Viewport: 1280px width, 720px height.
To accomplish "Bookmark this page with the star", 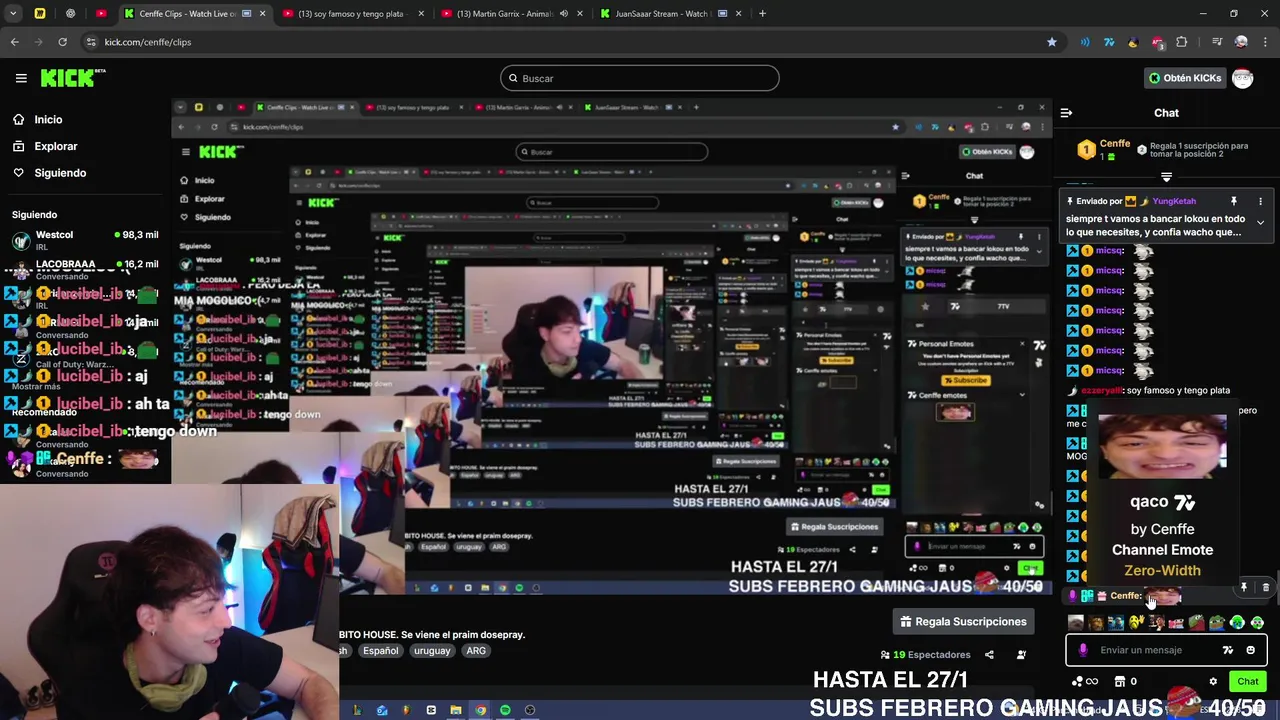I will click(1051, 42).
